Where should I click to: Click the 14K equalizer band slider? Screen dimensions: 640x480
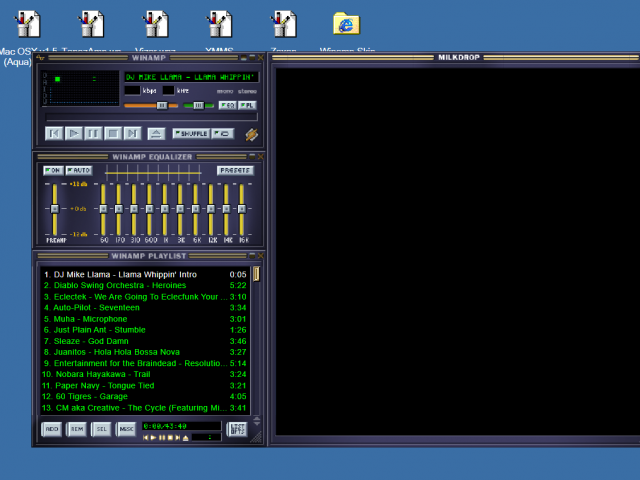click(x=226, y=209)
